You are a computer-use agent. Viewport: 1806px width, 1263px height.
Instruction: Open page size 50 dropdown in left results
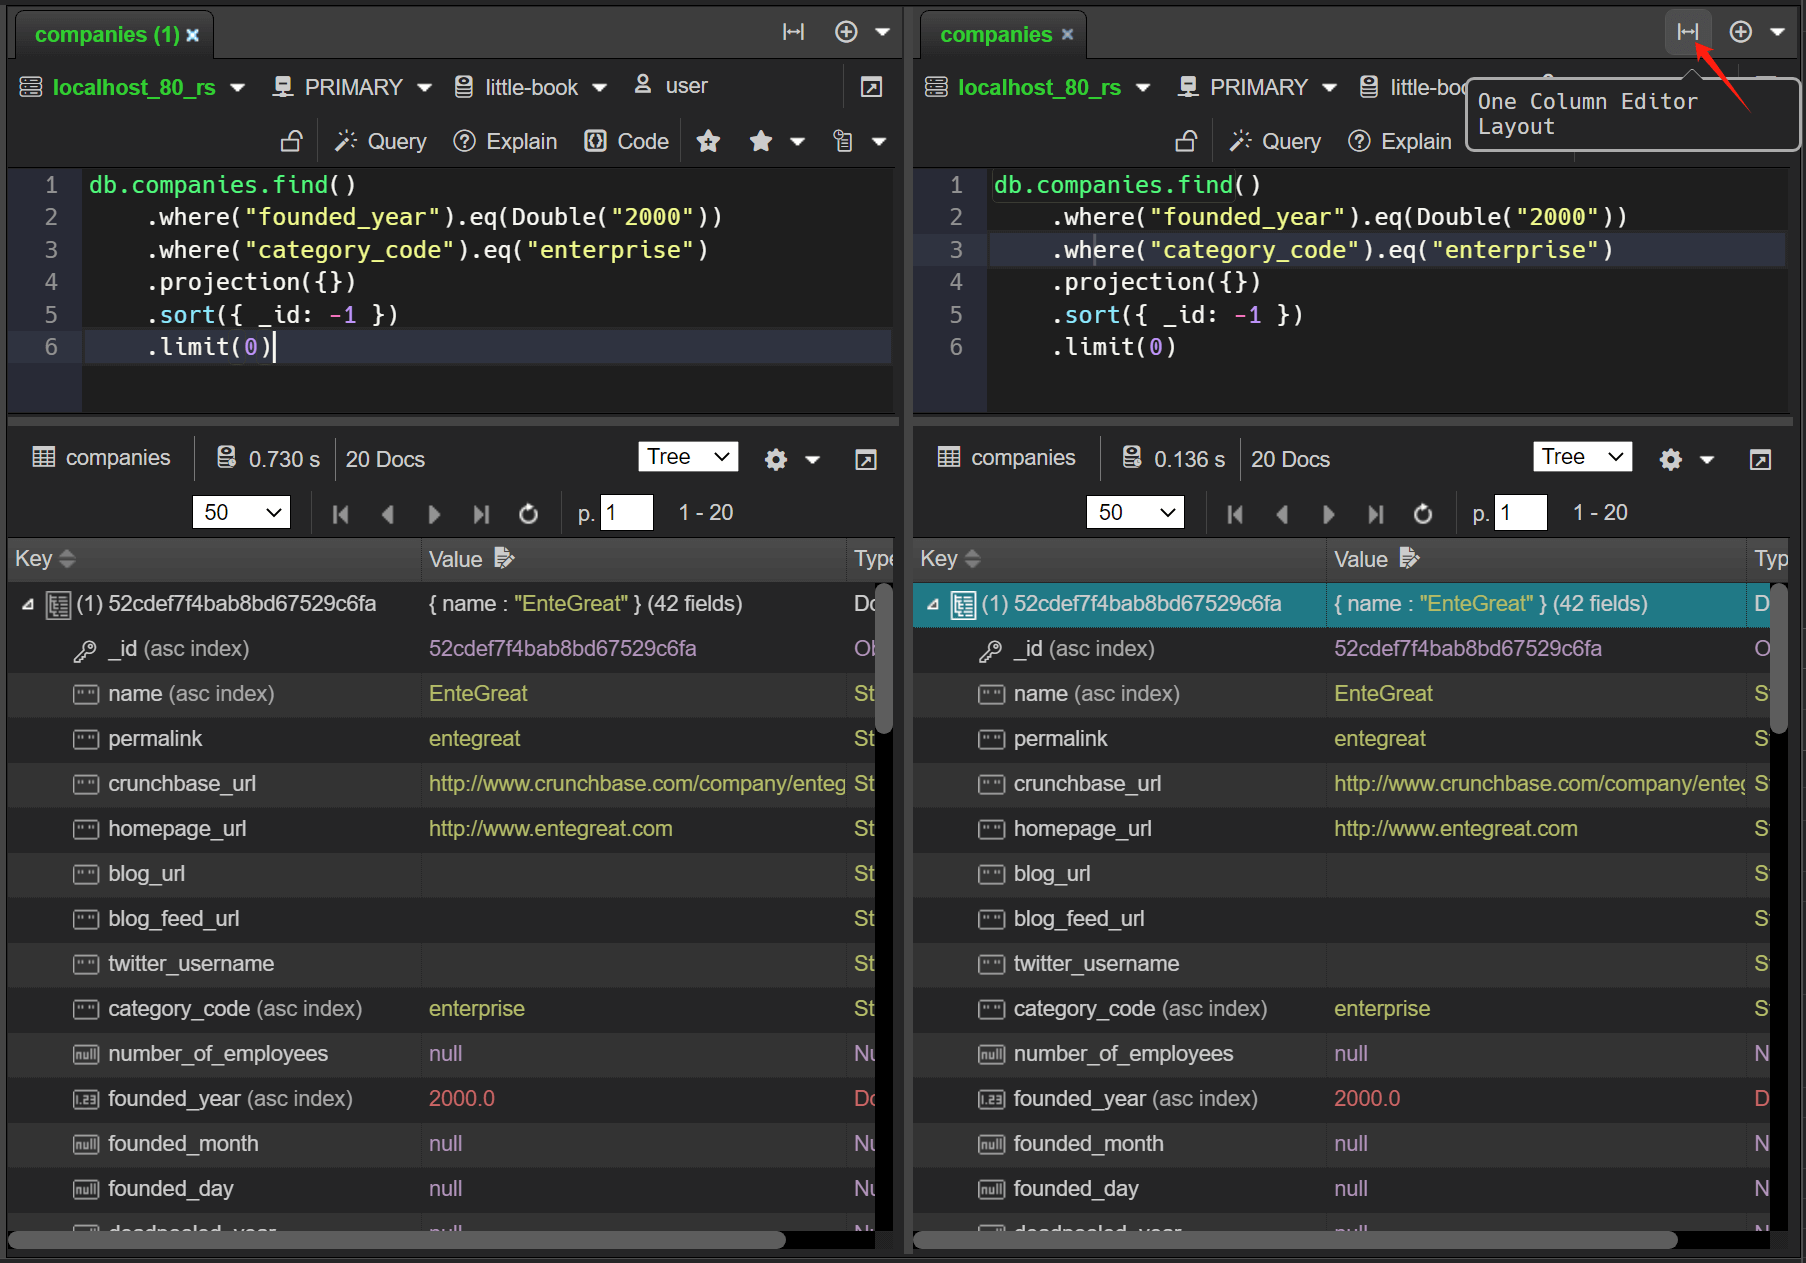[241, 512]
